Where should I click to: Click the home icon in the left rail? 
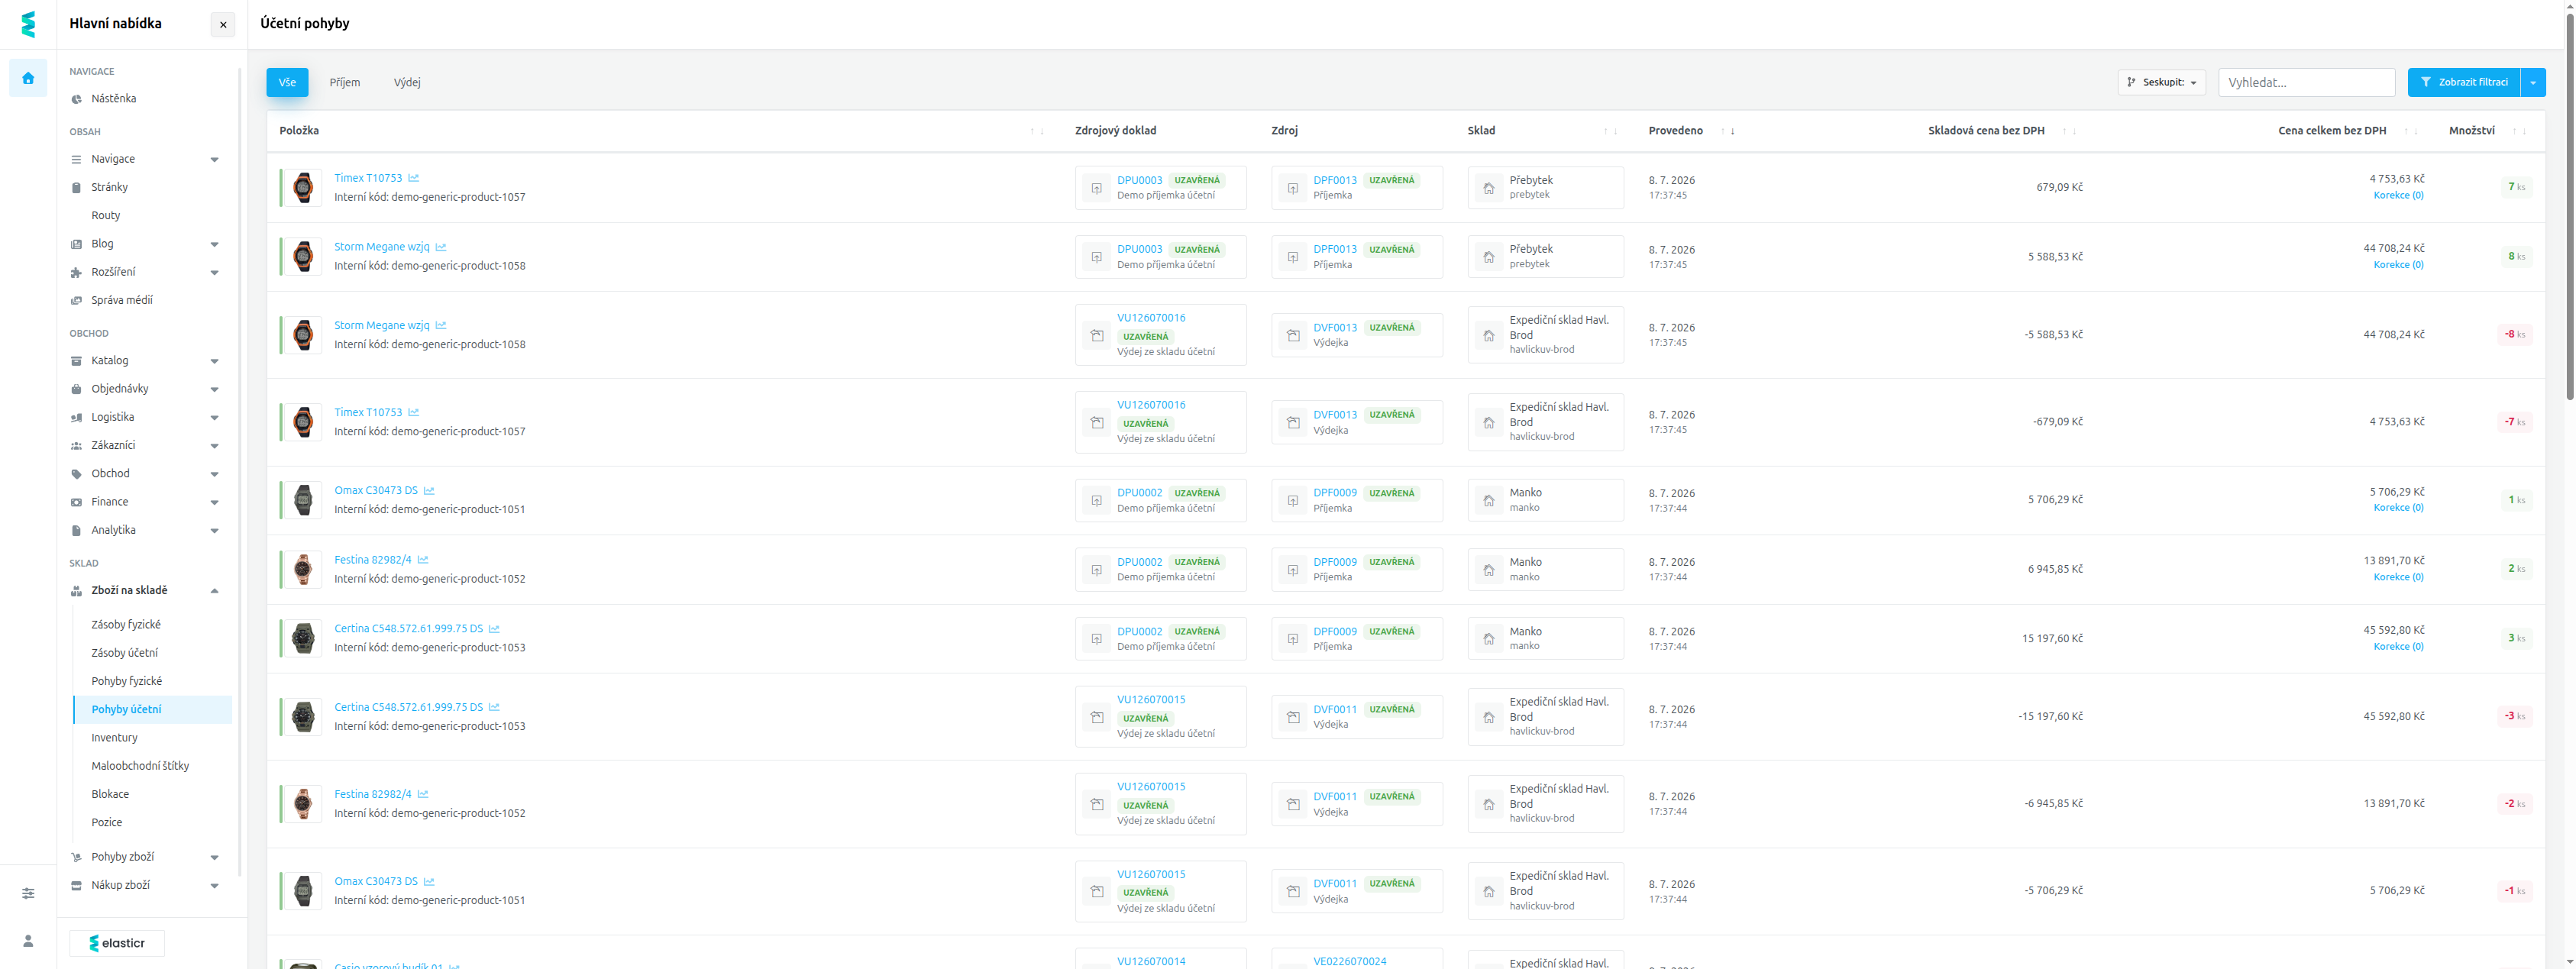coord(28,78)
